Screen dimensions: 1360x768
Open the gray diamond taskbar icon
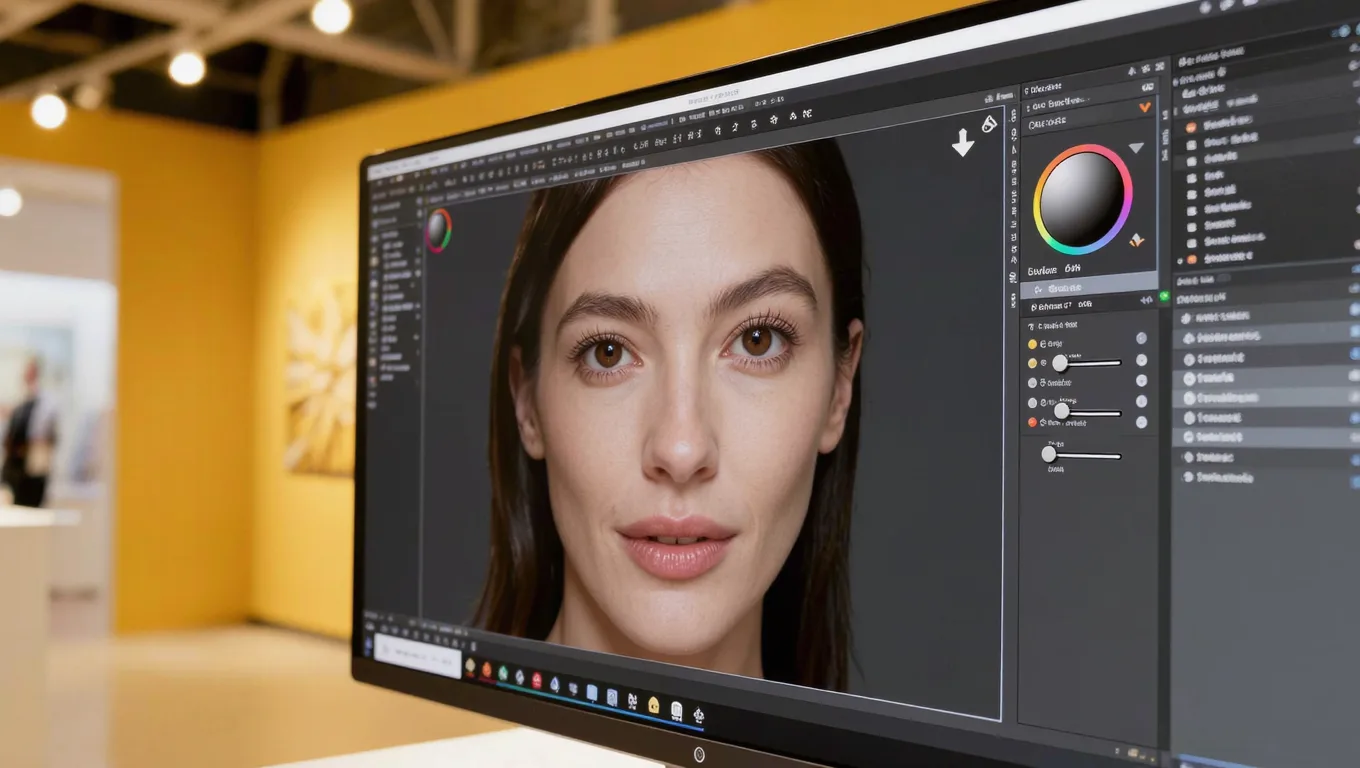520,677
